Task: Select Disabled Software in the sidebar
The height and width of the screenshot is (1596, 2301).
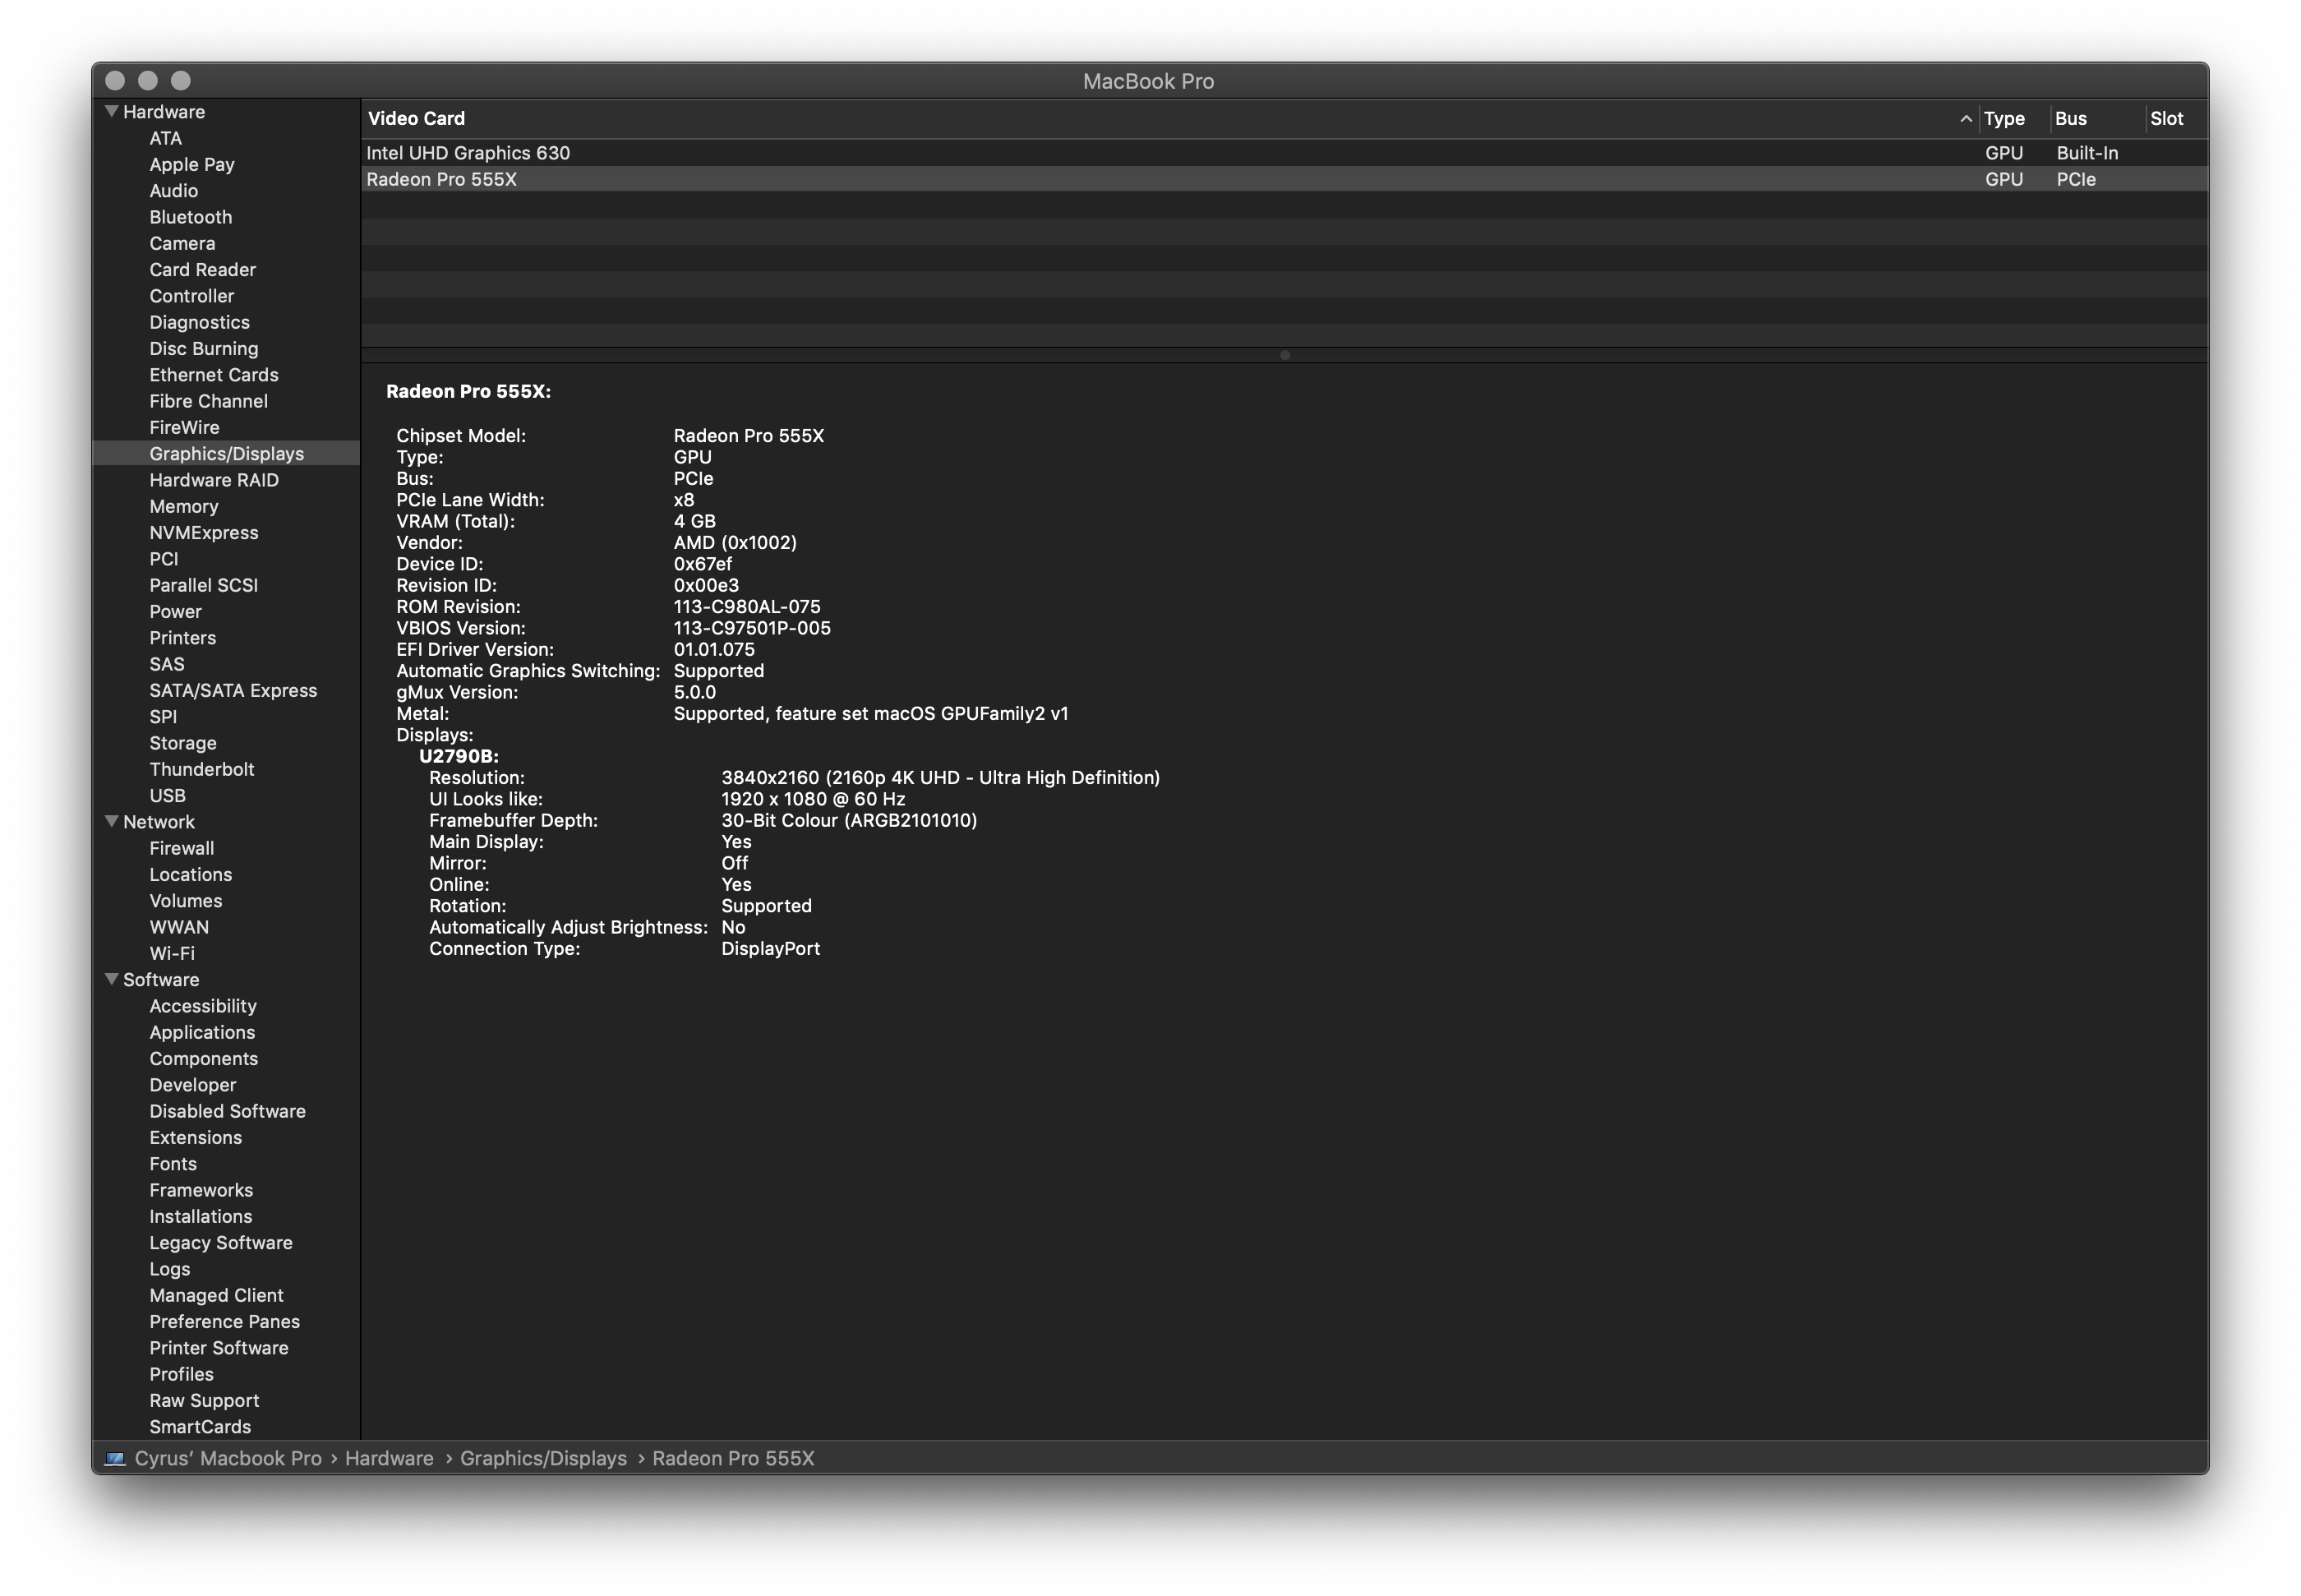Action: coord(227,1111)
